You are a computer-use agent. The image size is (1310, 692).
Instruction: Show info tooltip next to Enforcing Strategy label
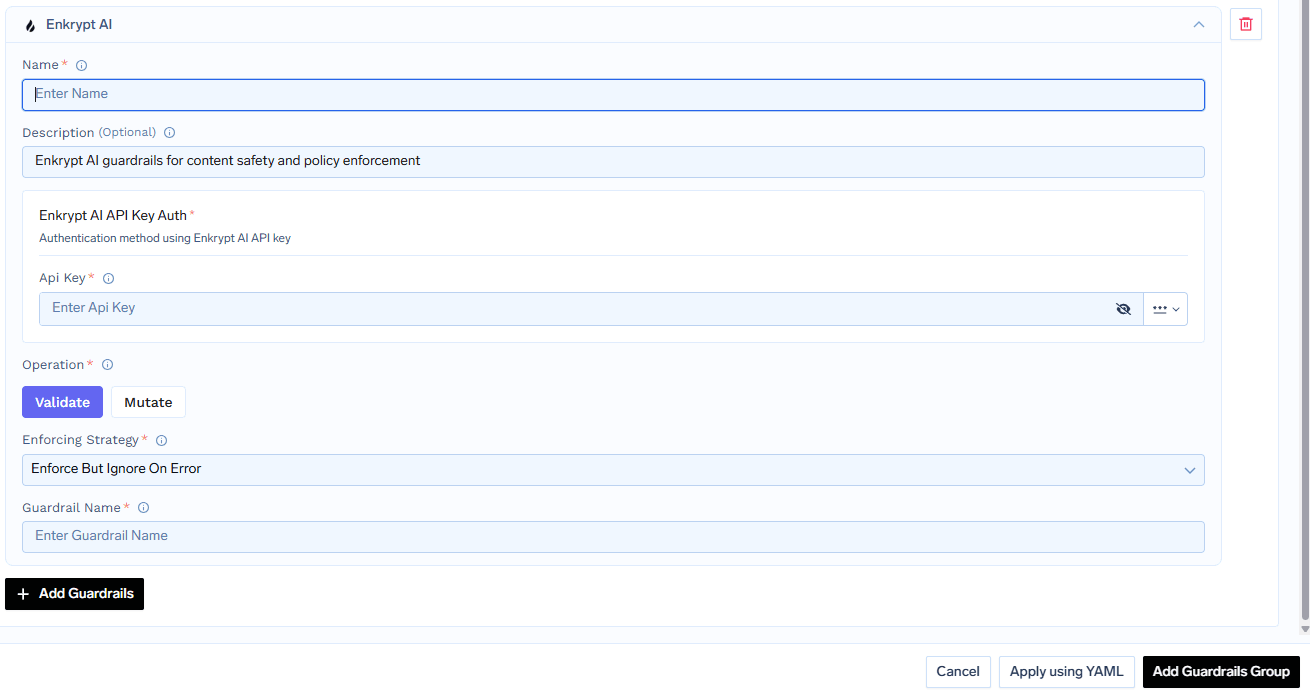162,440
